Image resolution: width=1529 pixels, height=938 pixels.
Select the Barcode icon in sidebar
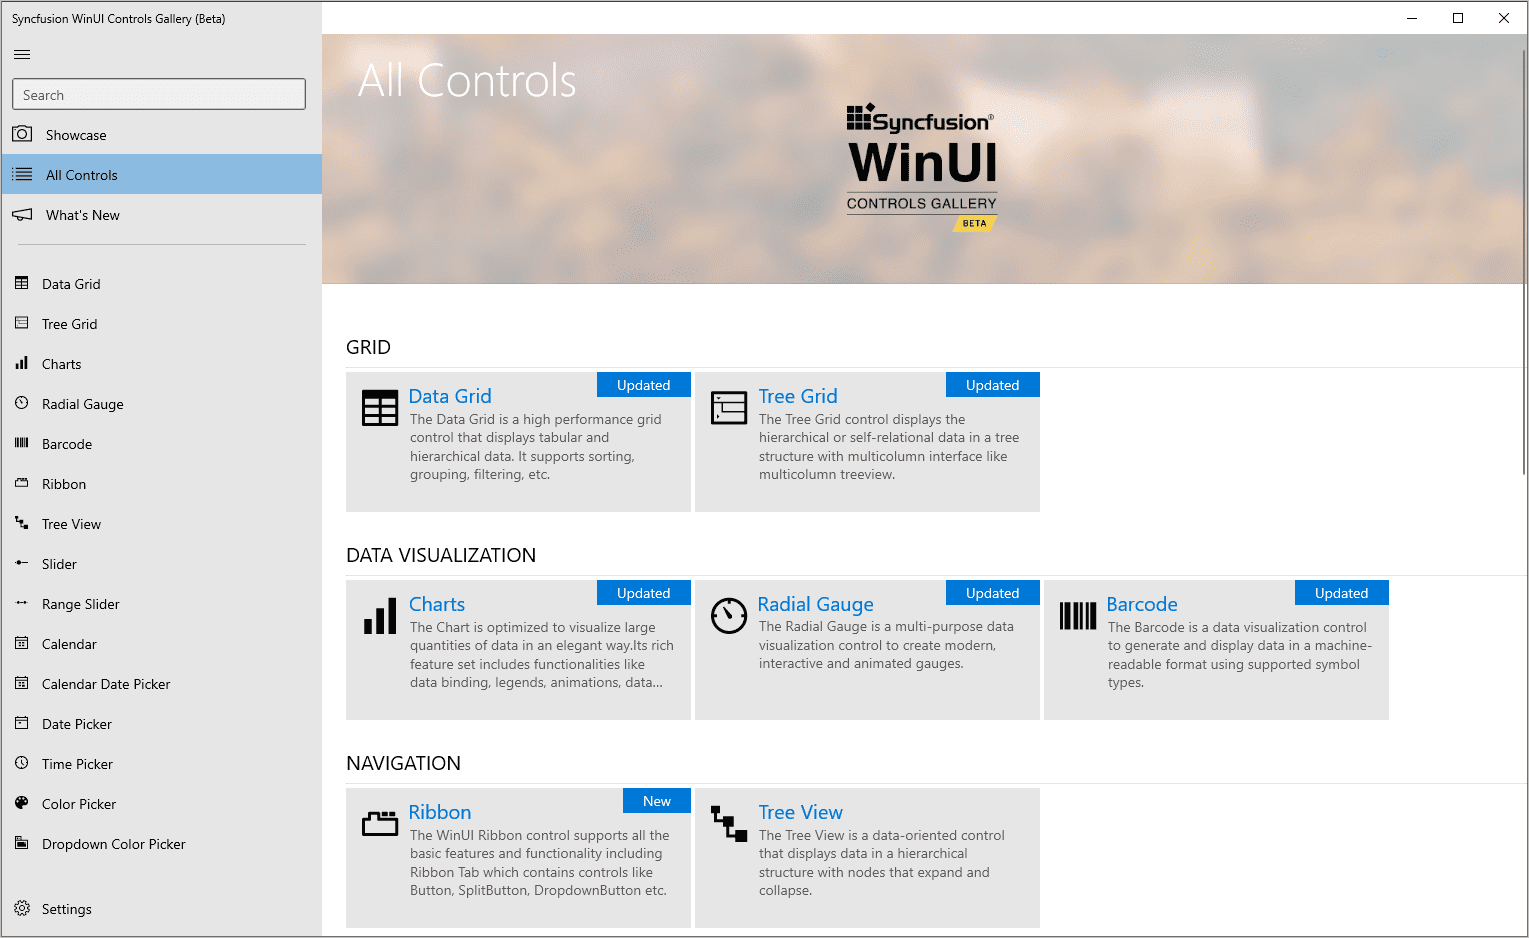click(22, 443)
